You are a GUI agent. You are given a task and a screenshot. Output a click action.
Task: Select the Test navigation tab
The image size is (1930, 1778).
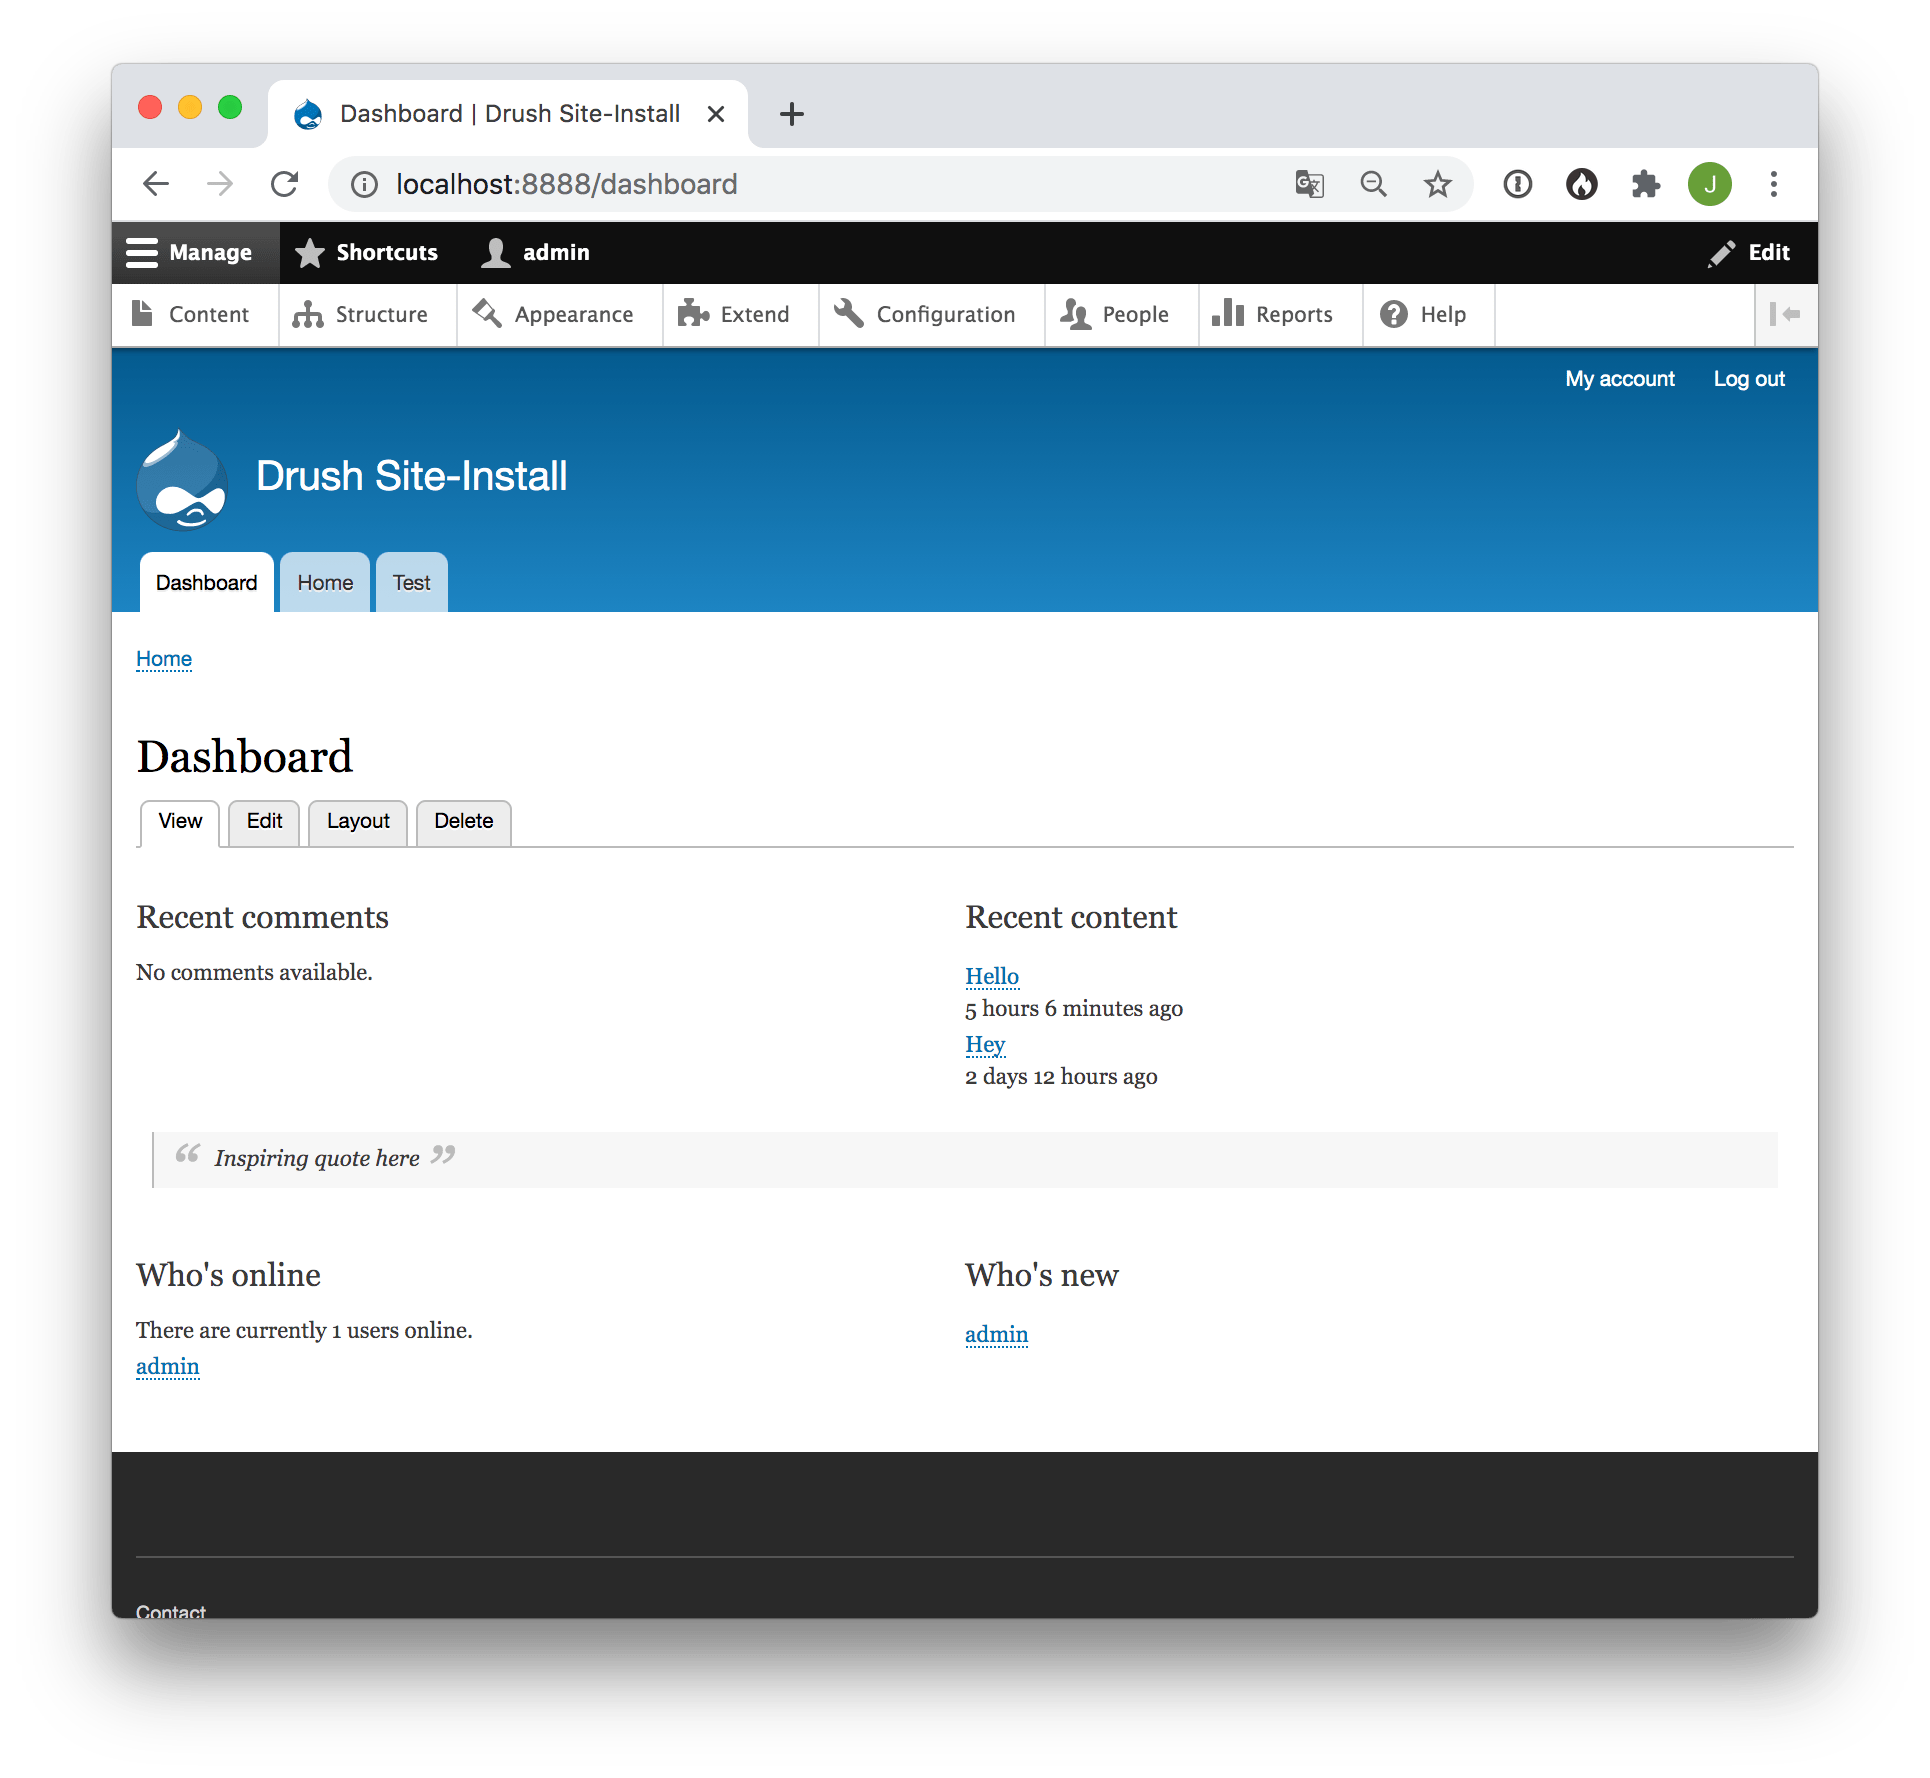411,583
